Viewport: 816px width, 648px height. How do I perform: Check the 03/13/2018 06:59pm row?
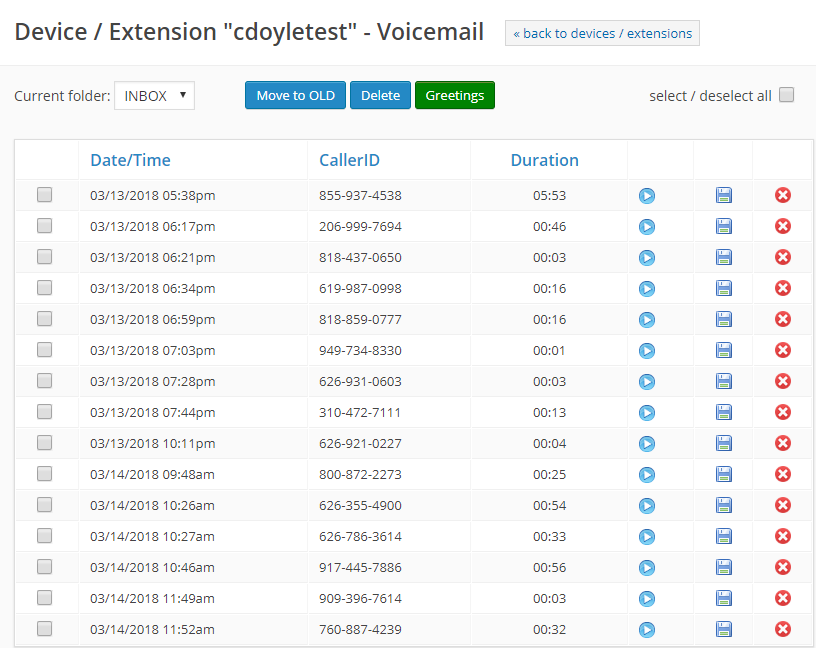(44, 319)
